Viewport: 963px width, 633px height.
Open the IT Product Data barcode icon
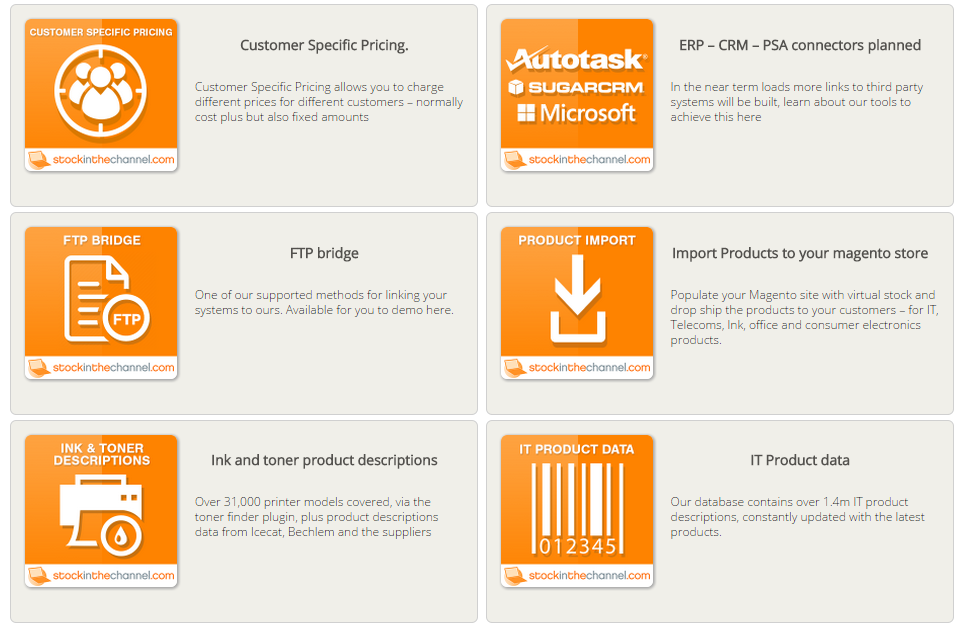(x=577, y=509)
